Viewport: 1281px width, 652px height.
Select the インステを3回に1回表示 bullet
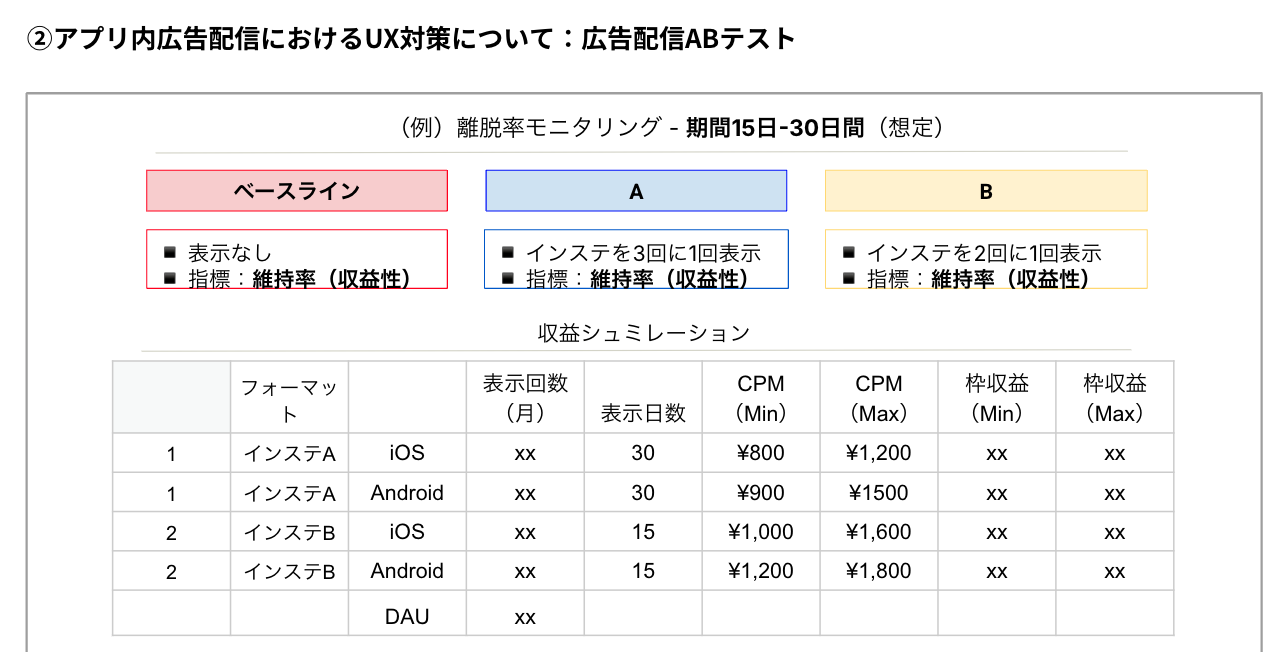[x=643, y=253]
